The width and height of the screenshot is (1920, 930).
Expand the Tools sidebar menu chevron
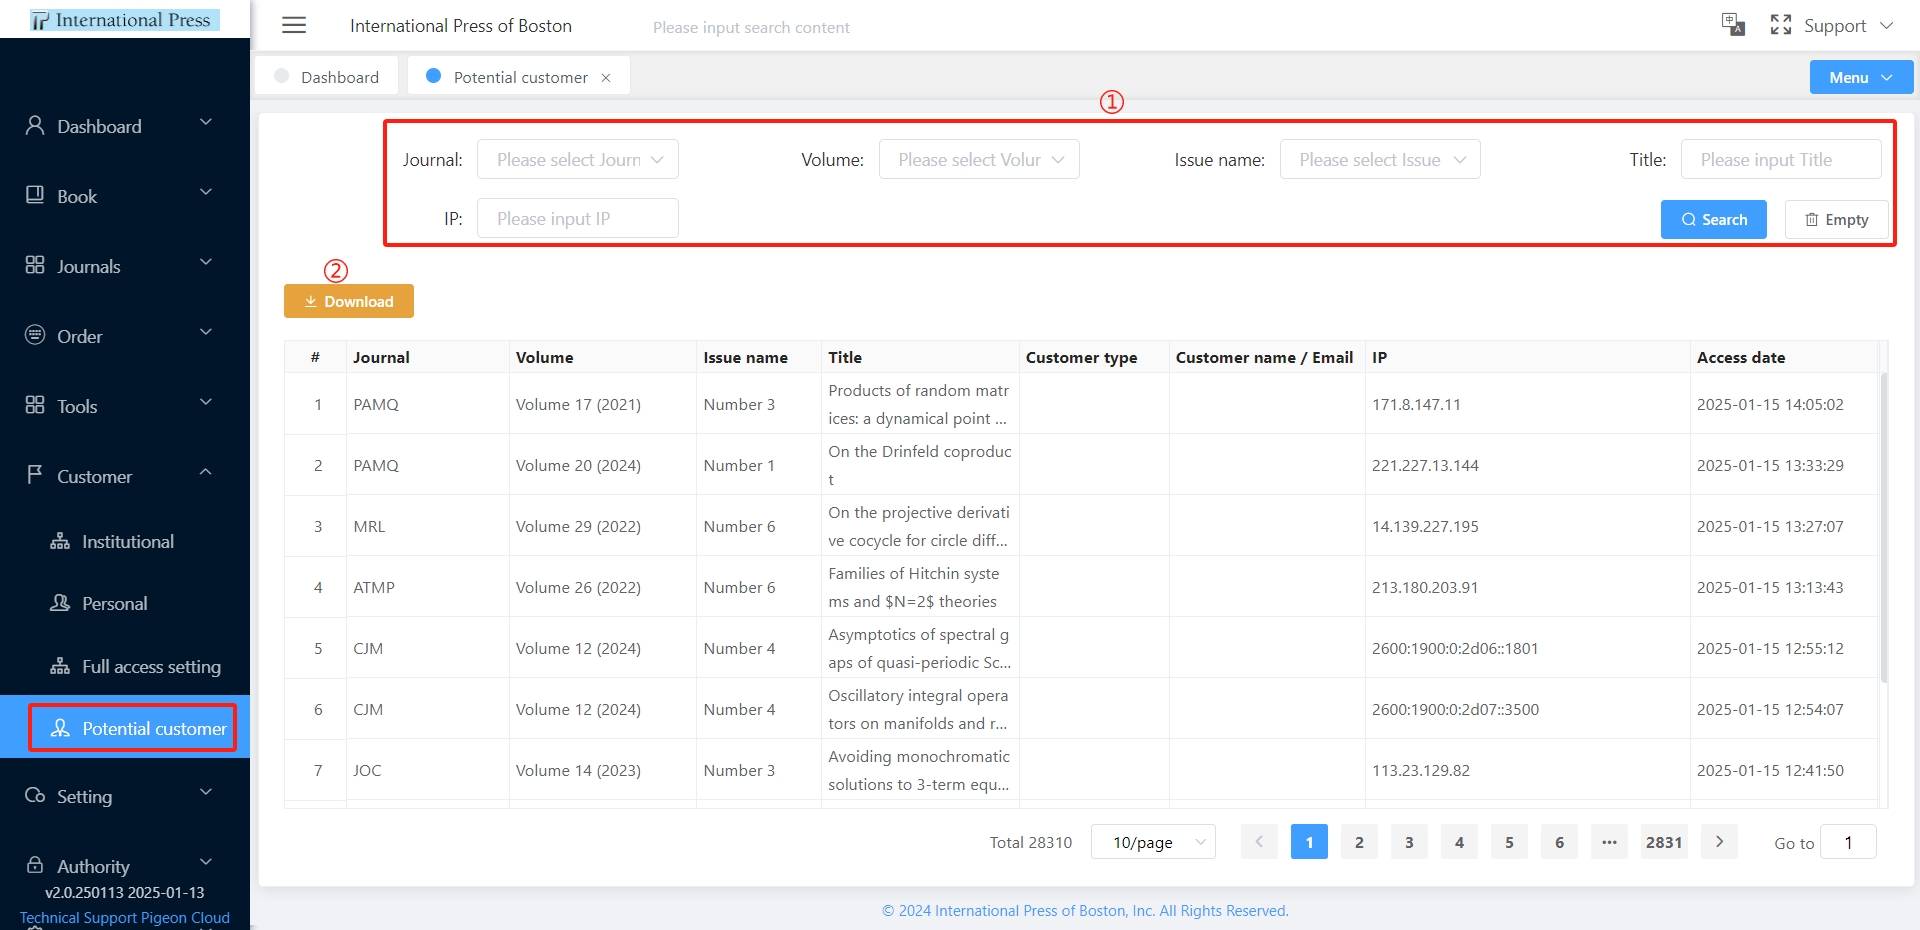coord(206,402)
